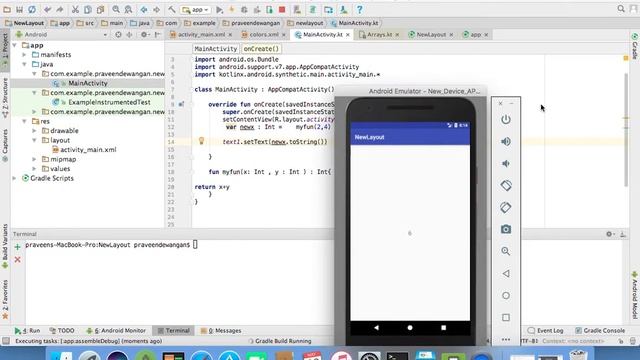
Task: Click the Synchronize toolbar icon
Action: 32,9
